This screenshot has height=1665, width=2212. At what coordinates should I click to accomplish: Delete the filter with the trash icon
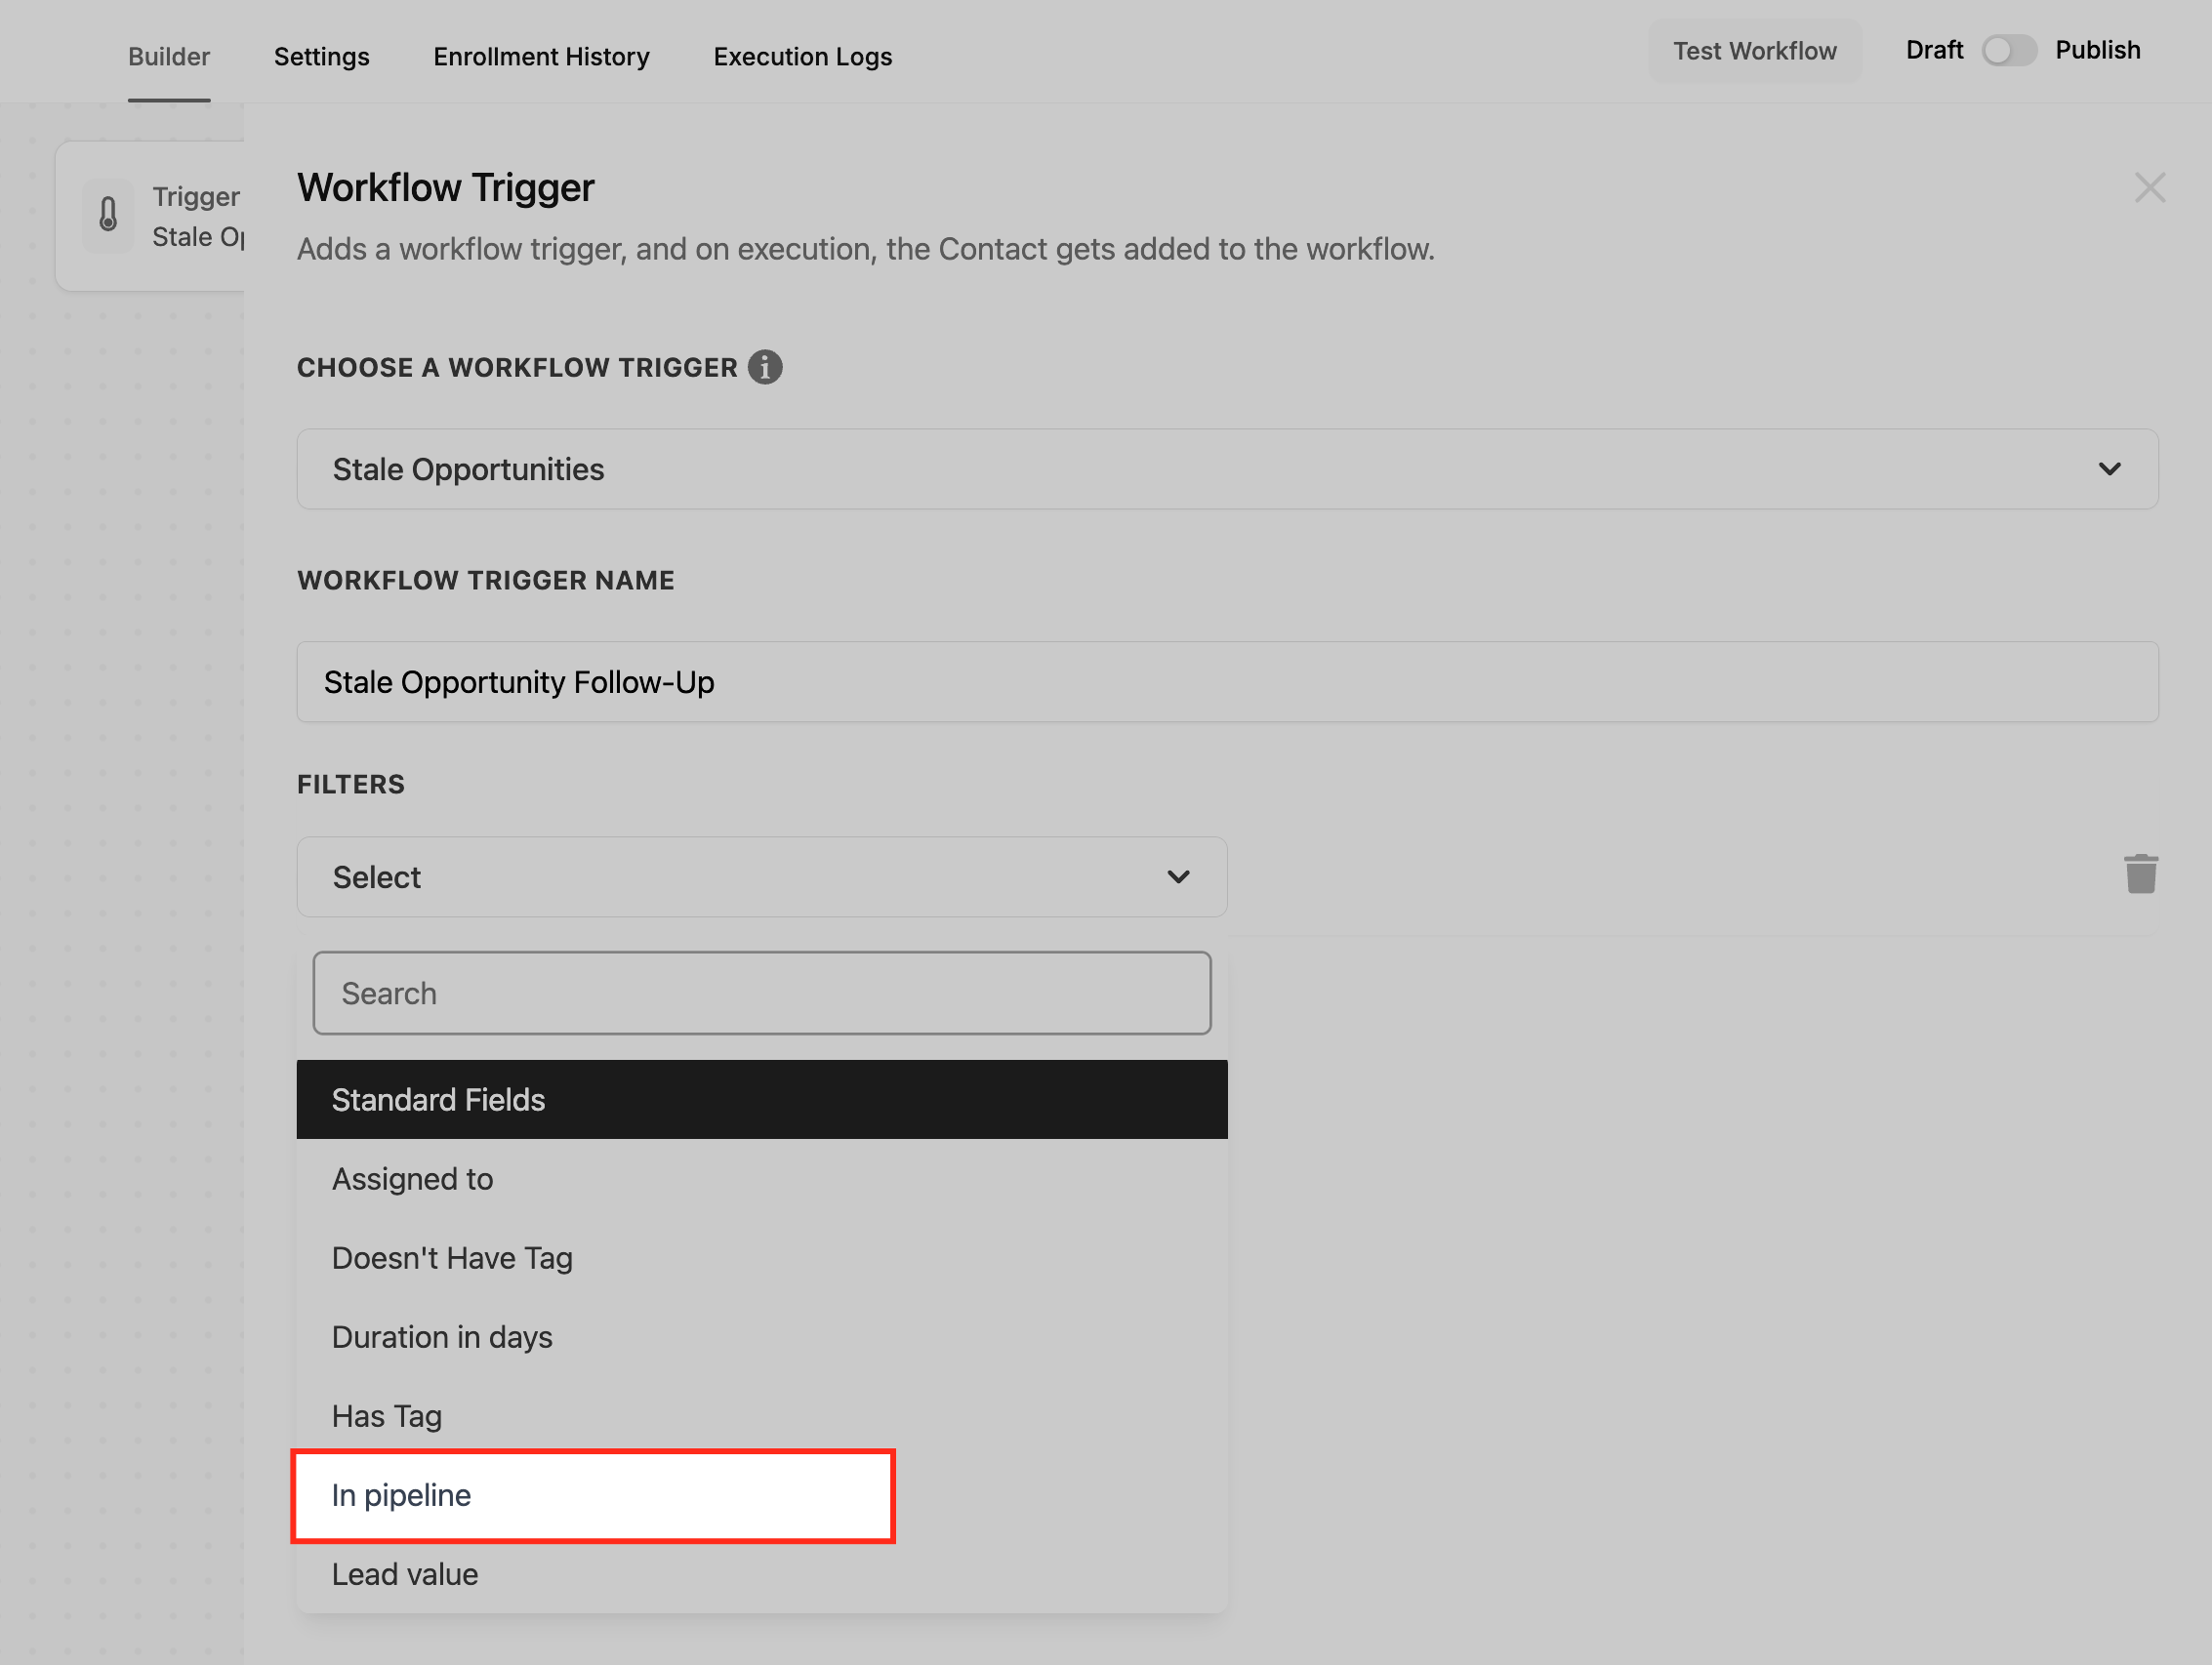point(2140,874)
